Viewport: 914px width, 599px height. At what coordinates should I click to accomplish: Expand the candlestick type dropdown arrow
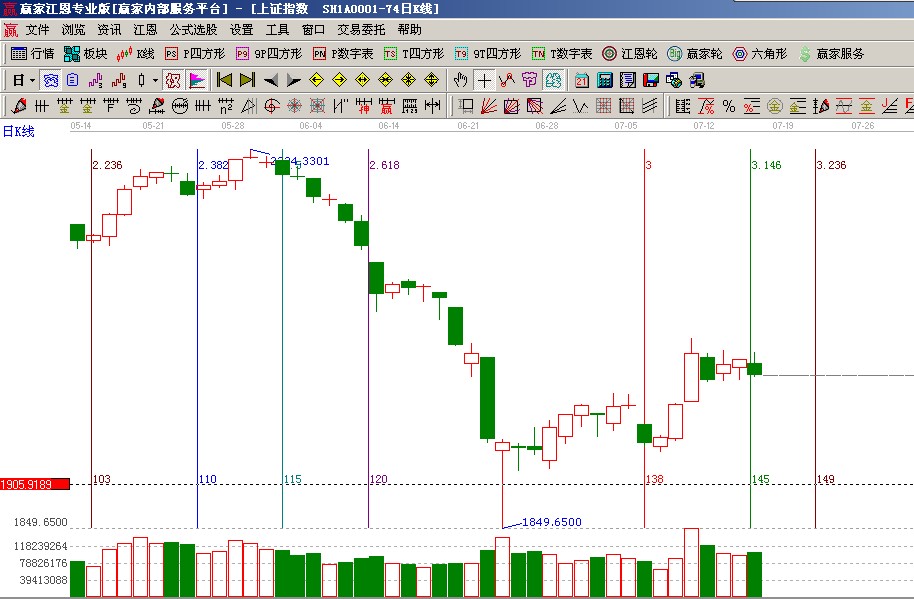(155, 79)
